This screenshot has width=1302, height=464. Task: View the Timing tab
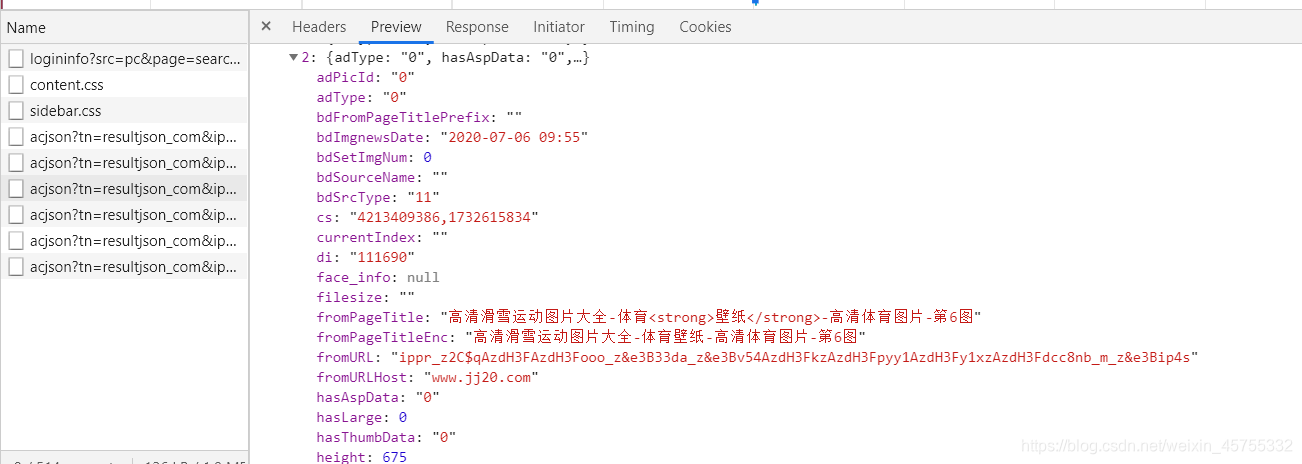point(632,27)
